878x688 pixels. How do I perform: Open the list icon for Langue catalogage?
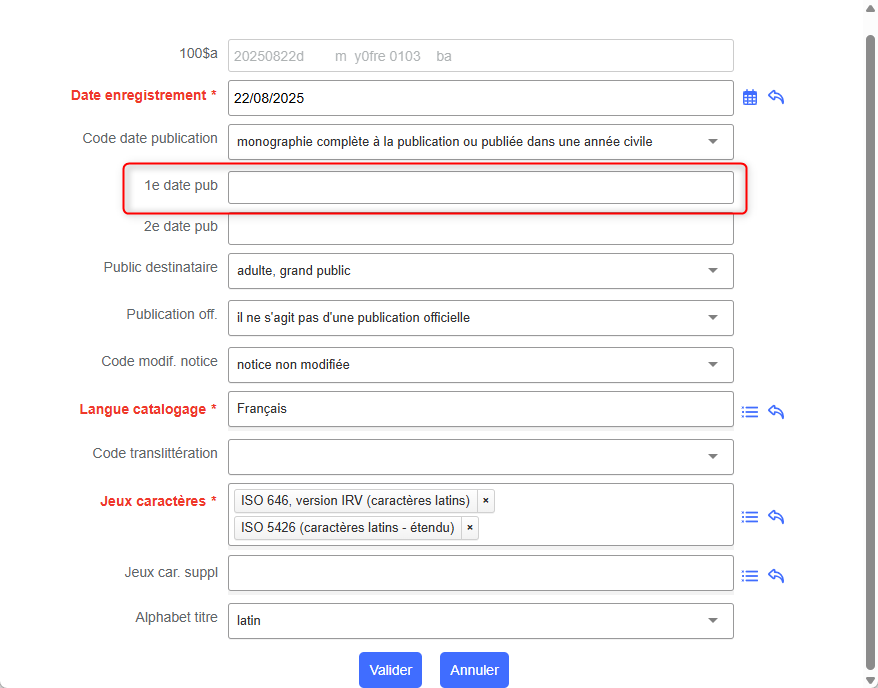coord(750,411)
